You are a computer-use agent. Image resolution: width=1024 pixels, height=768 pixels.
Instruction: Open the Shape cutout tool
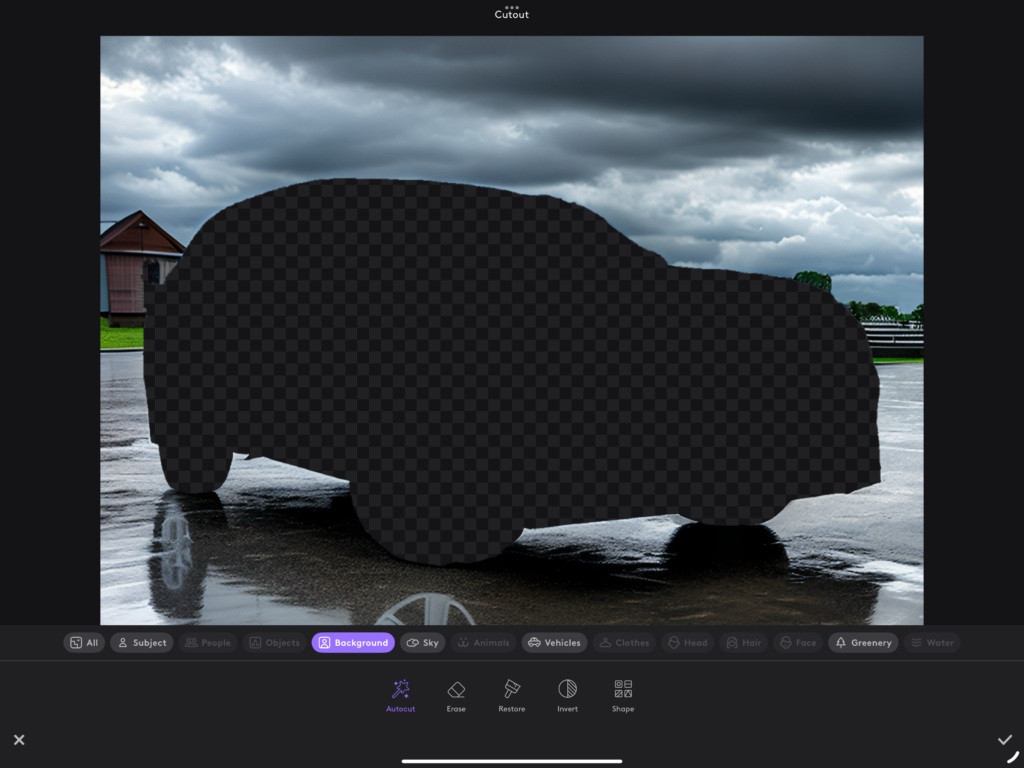[x=623, y=695]
